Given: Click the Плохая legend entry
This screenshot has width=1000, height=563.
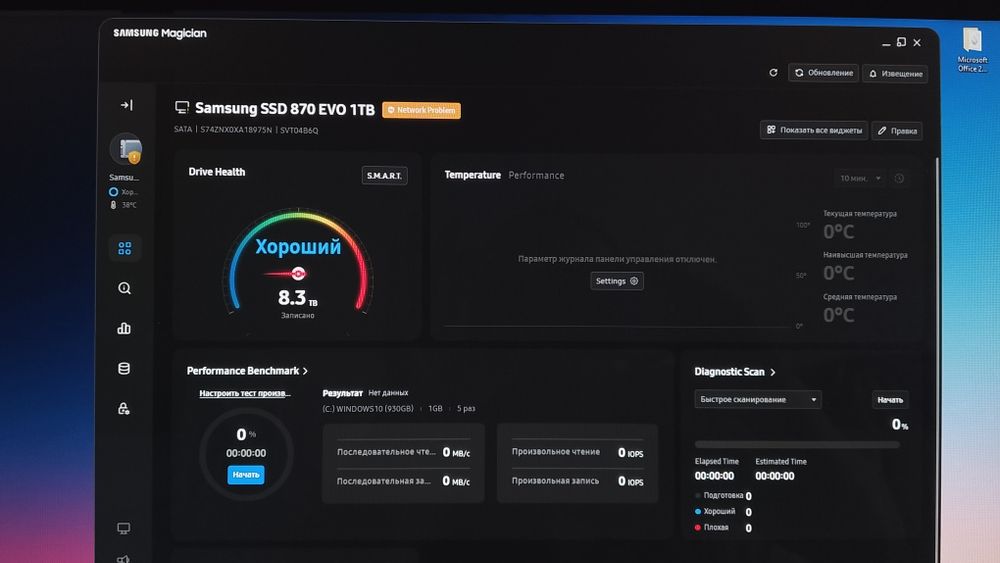Looking at the screenshot, I should tap(723, 527).
